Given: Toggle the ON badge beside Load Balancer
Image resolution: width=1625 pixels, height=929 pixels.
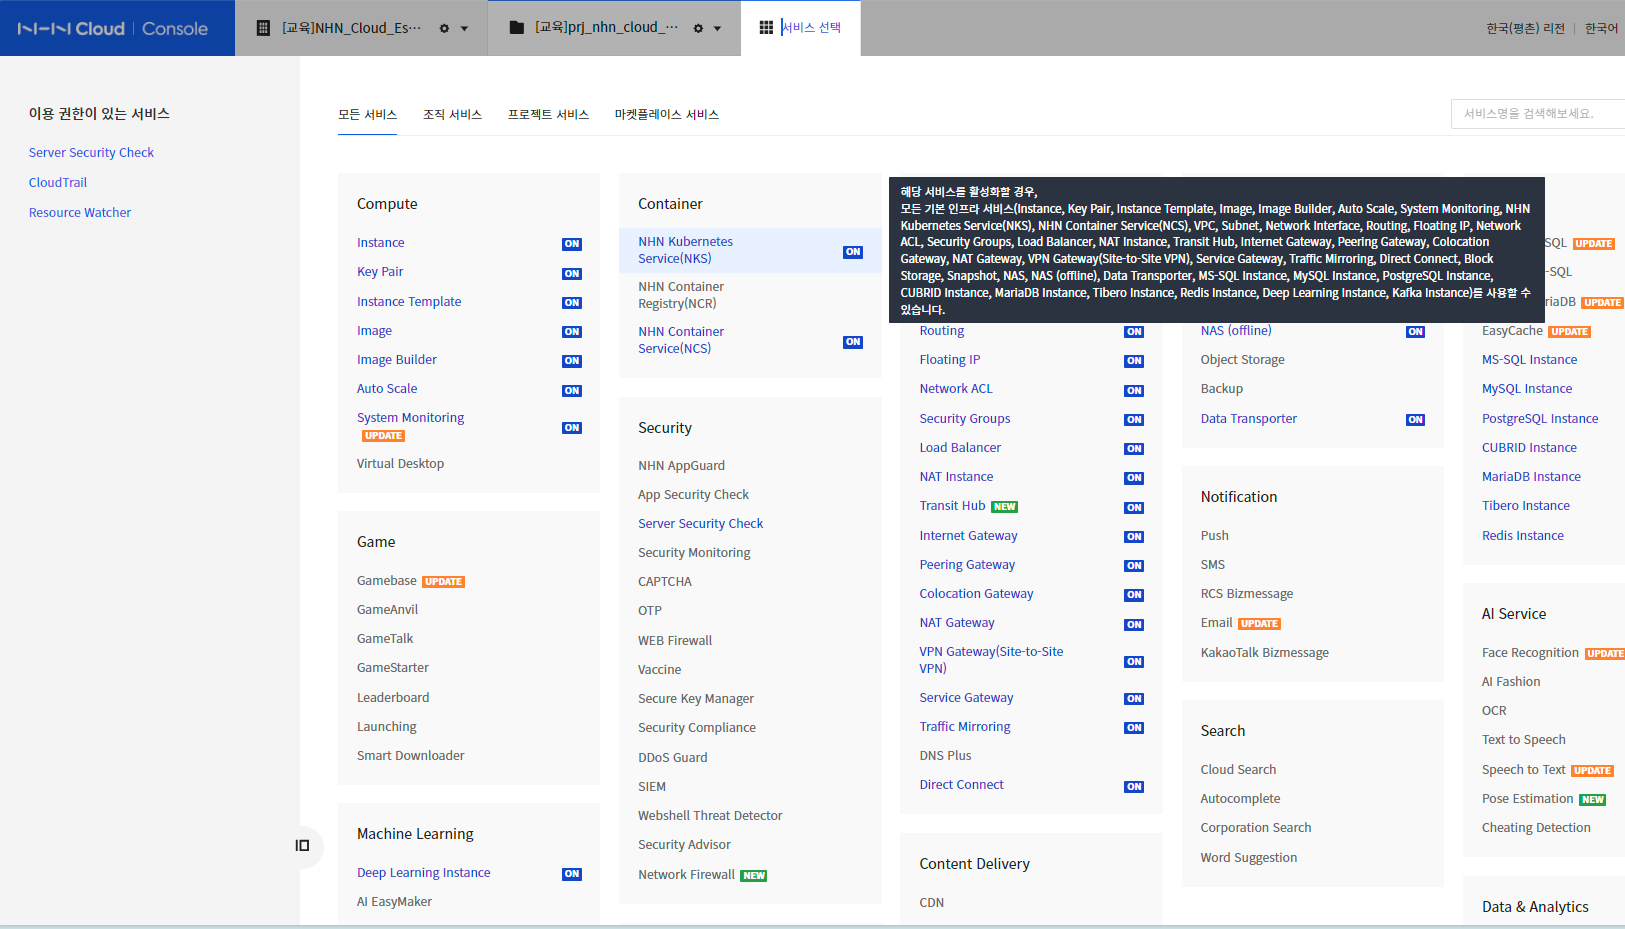Looking at the screenshot, I should click(1134, 449).
